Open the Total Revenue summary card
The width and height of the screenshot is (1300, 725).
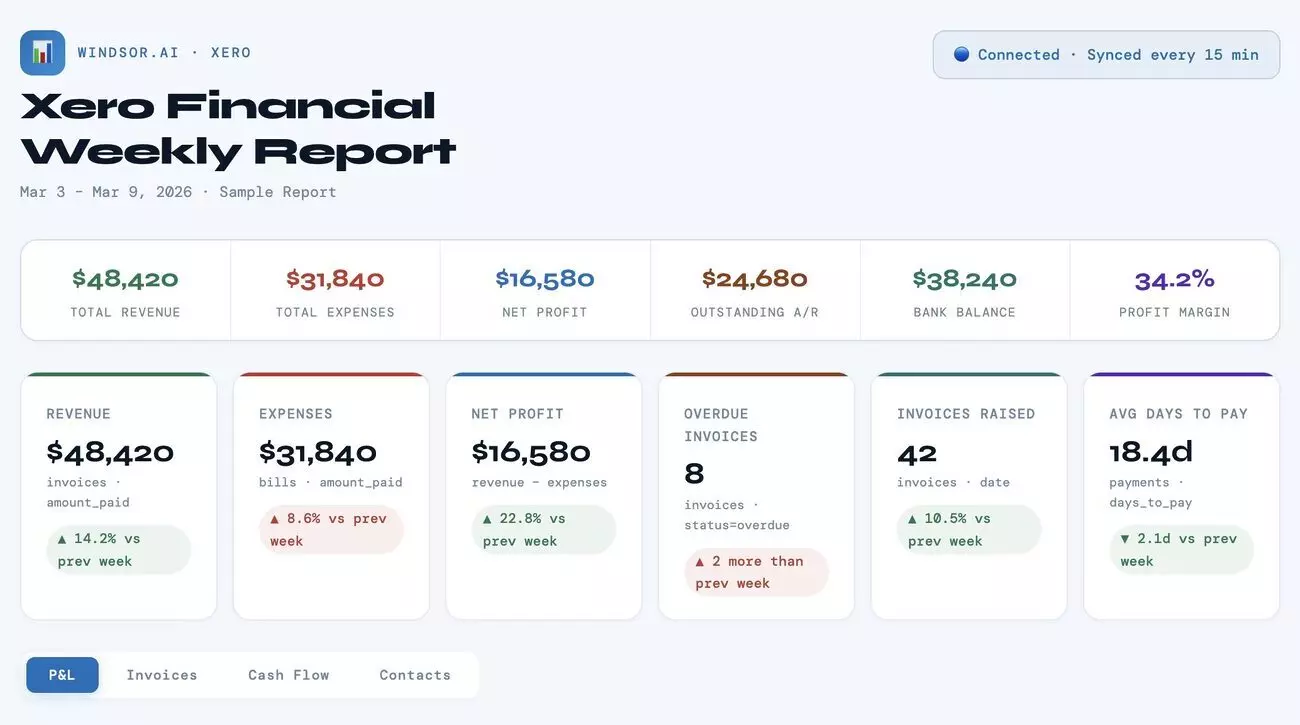tap(124, 289)
